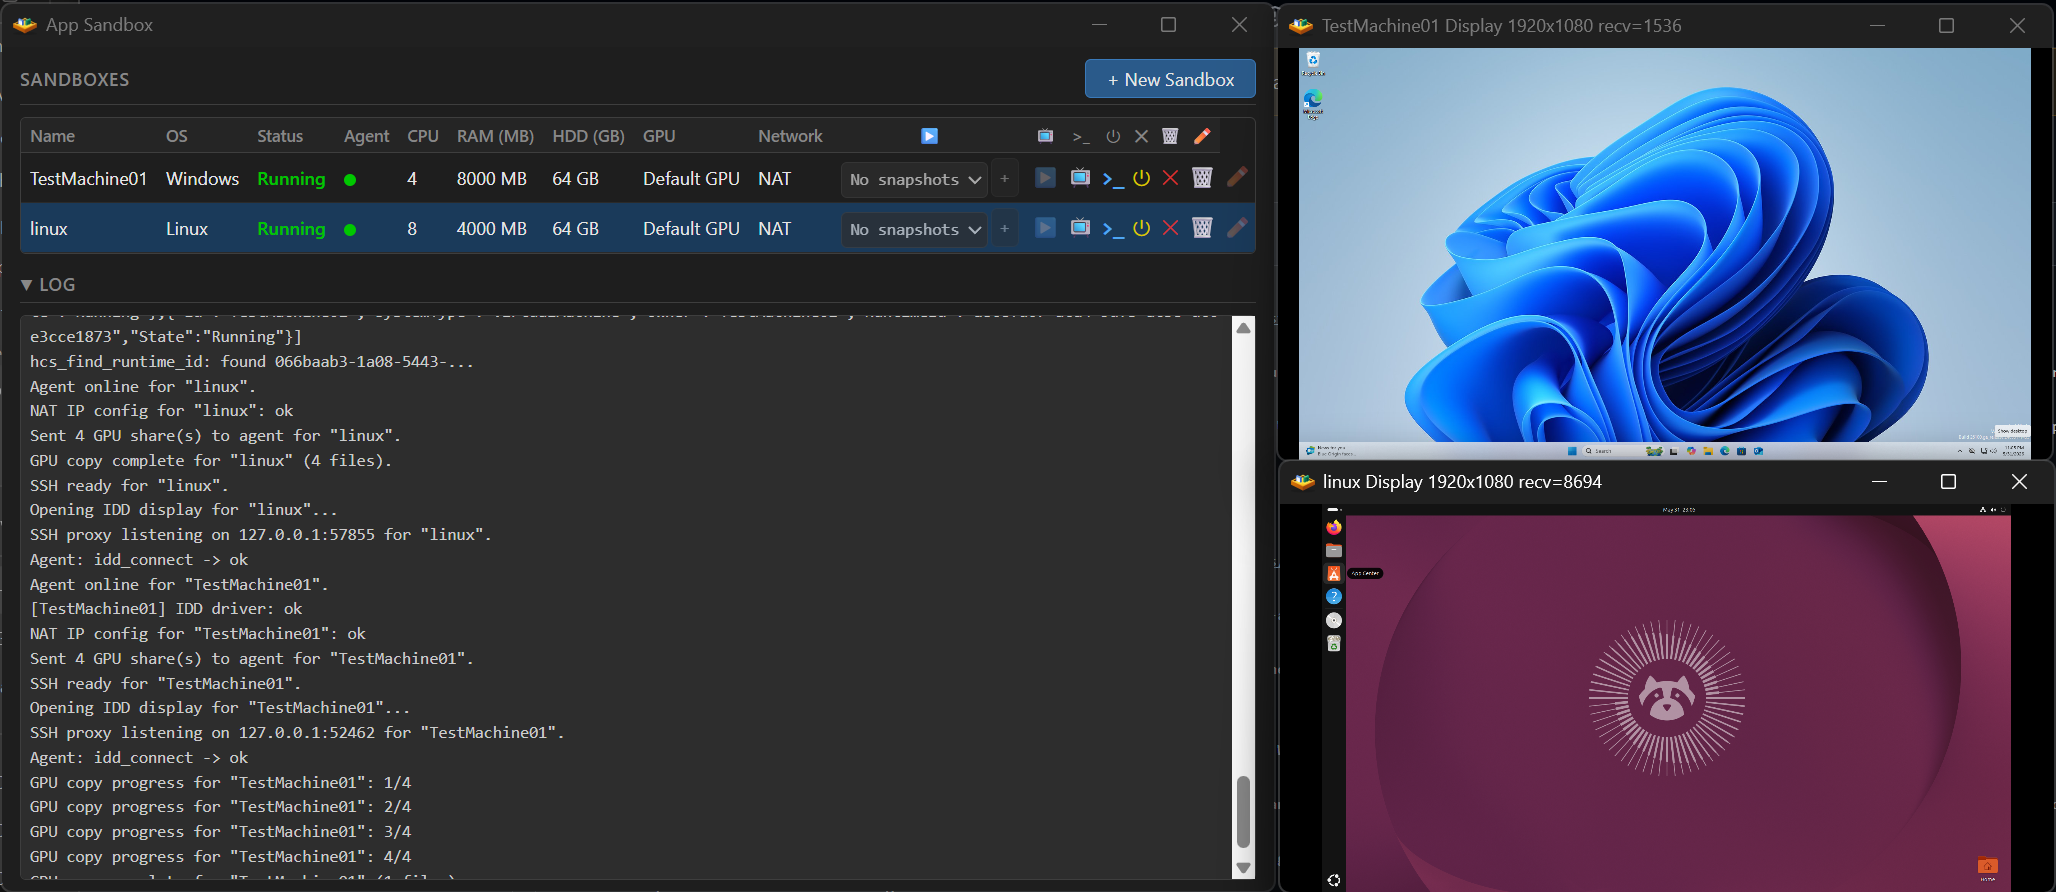Click log line '[TestMachine01] IDD driver: ok'
Viewport: 2056px width, 892px height.
tap(166, 608)
